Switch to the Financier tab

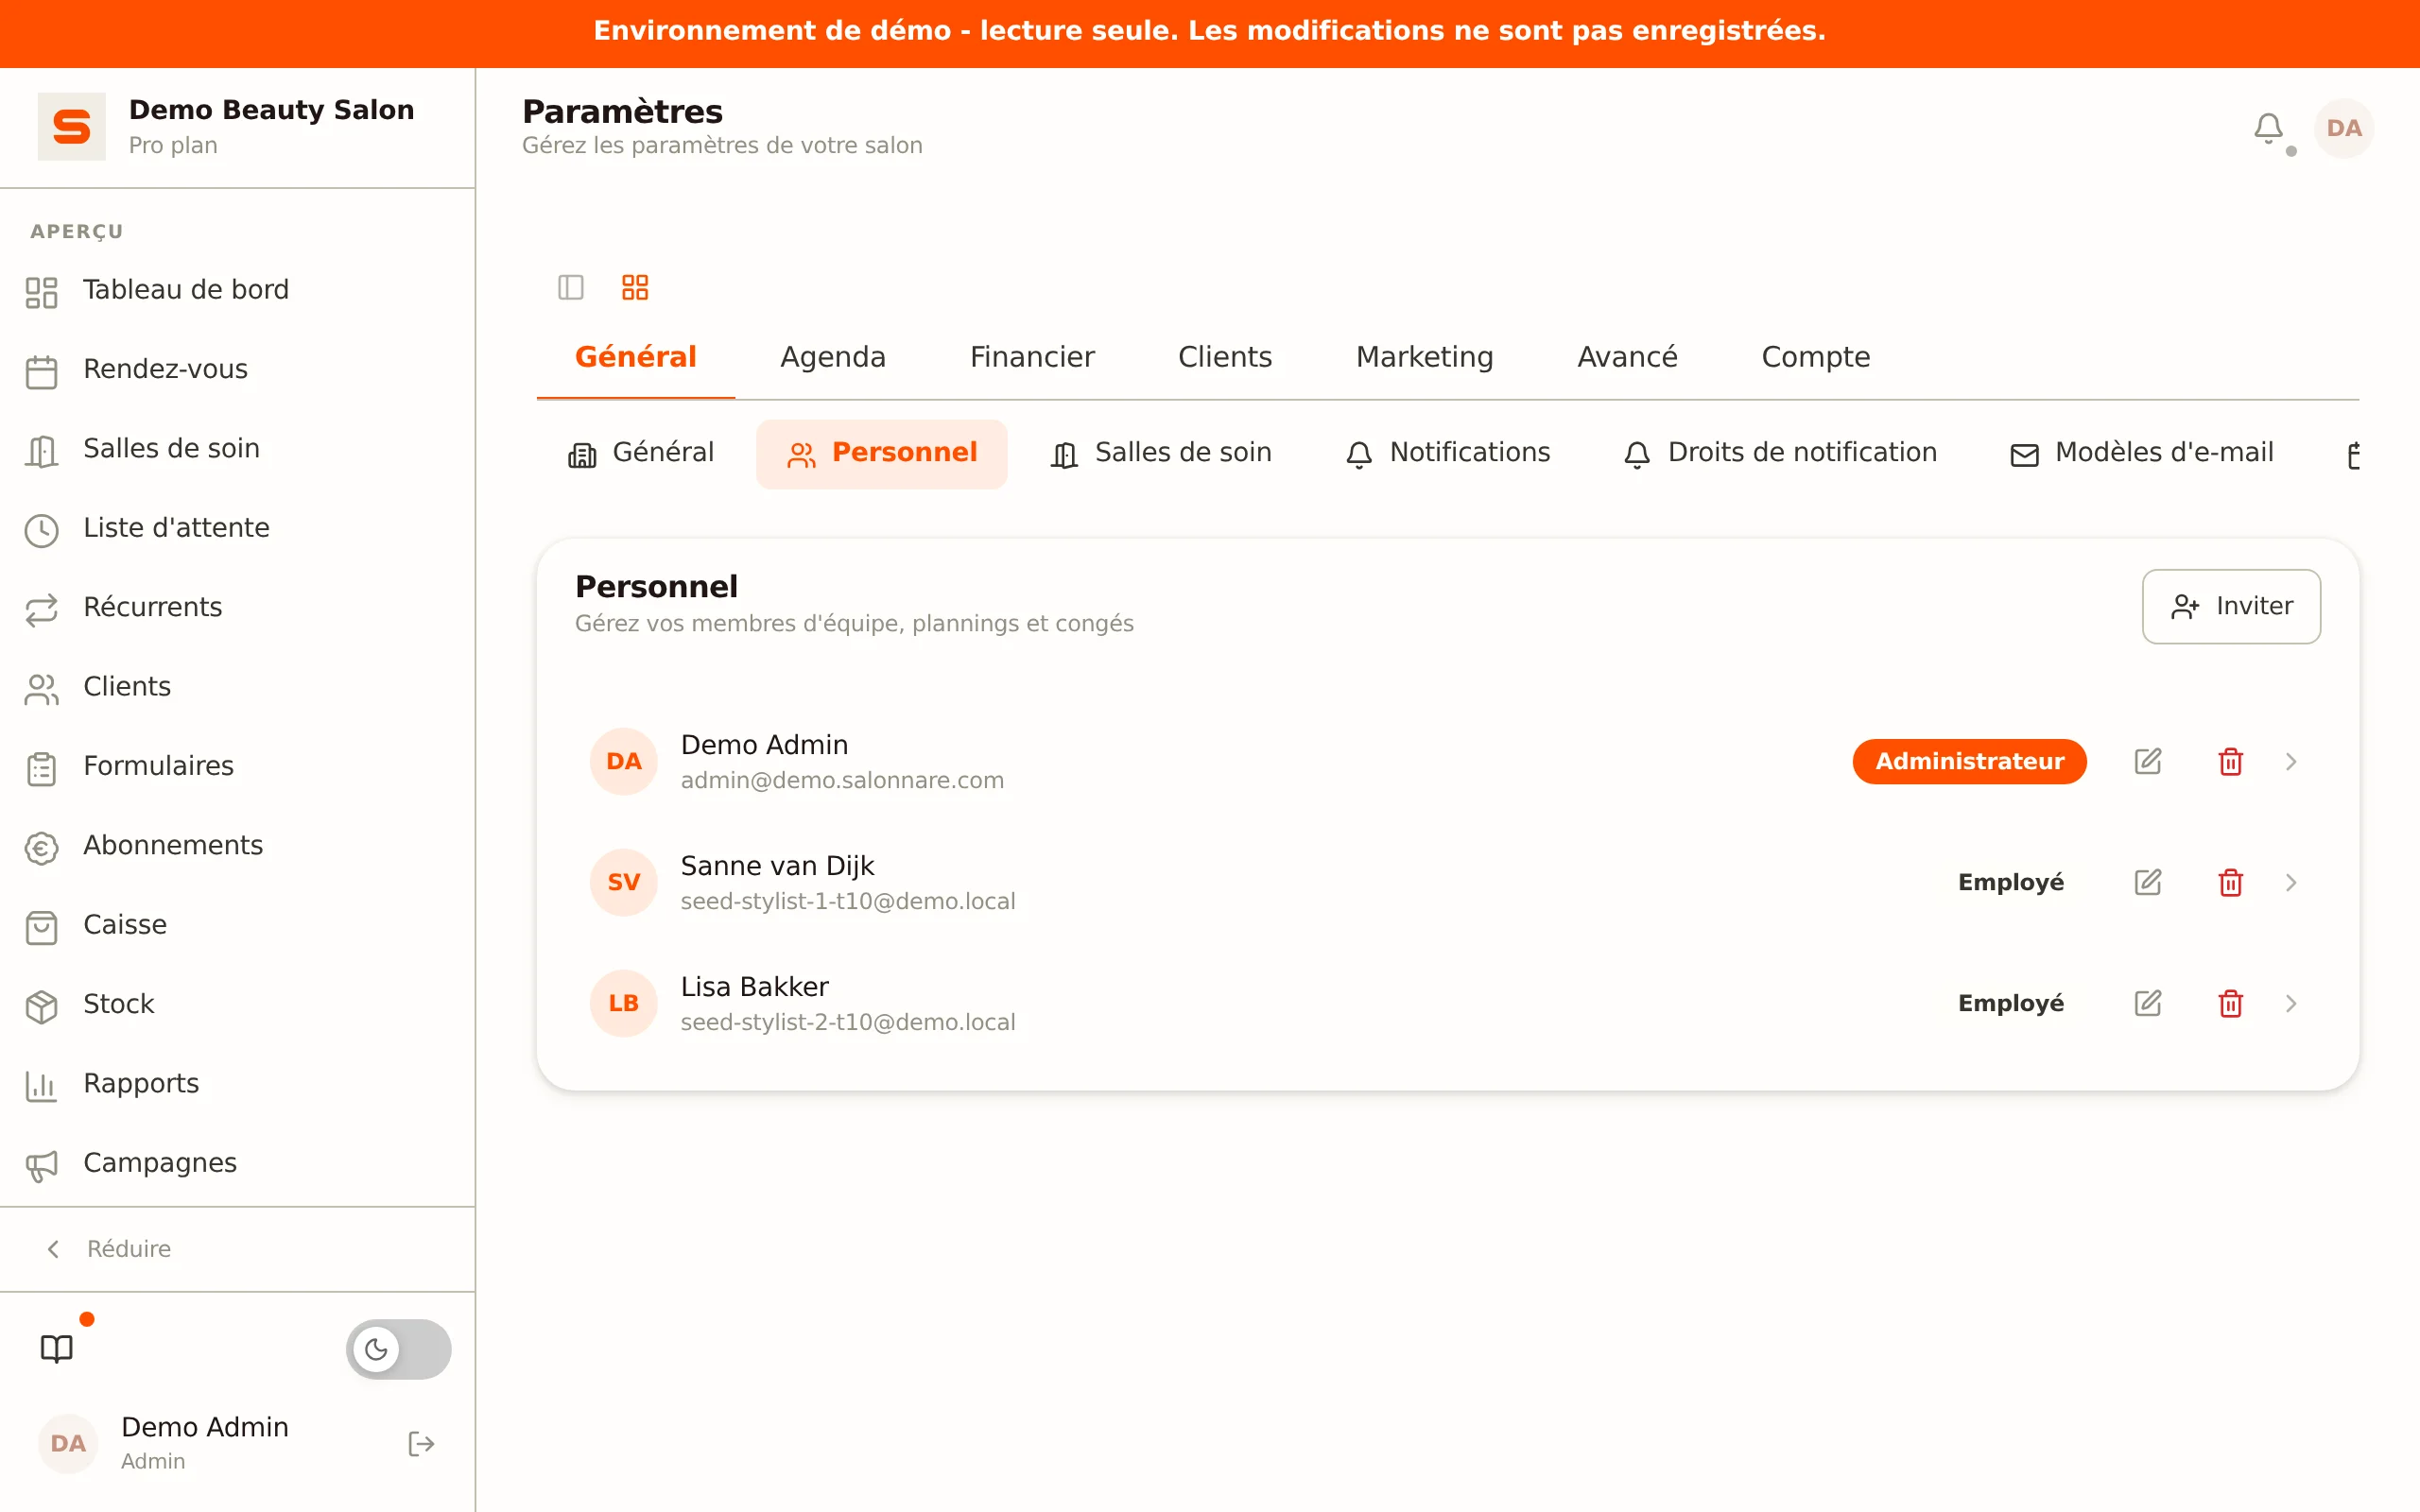1032,357
